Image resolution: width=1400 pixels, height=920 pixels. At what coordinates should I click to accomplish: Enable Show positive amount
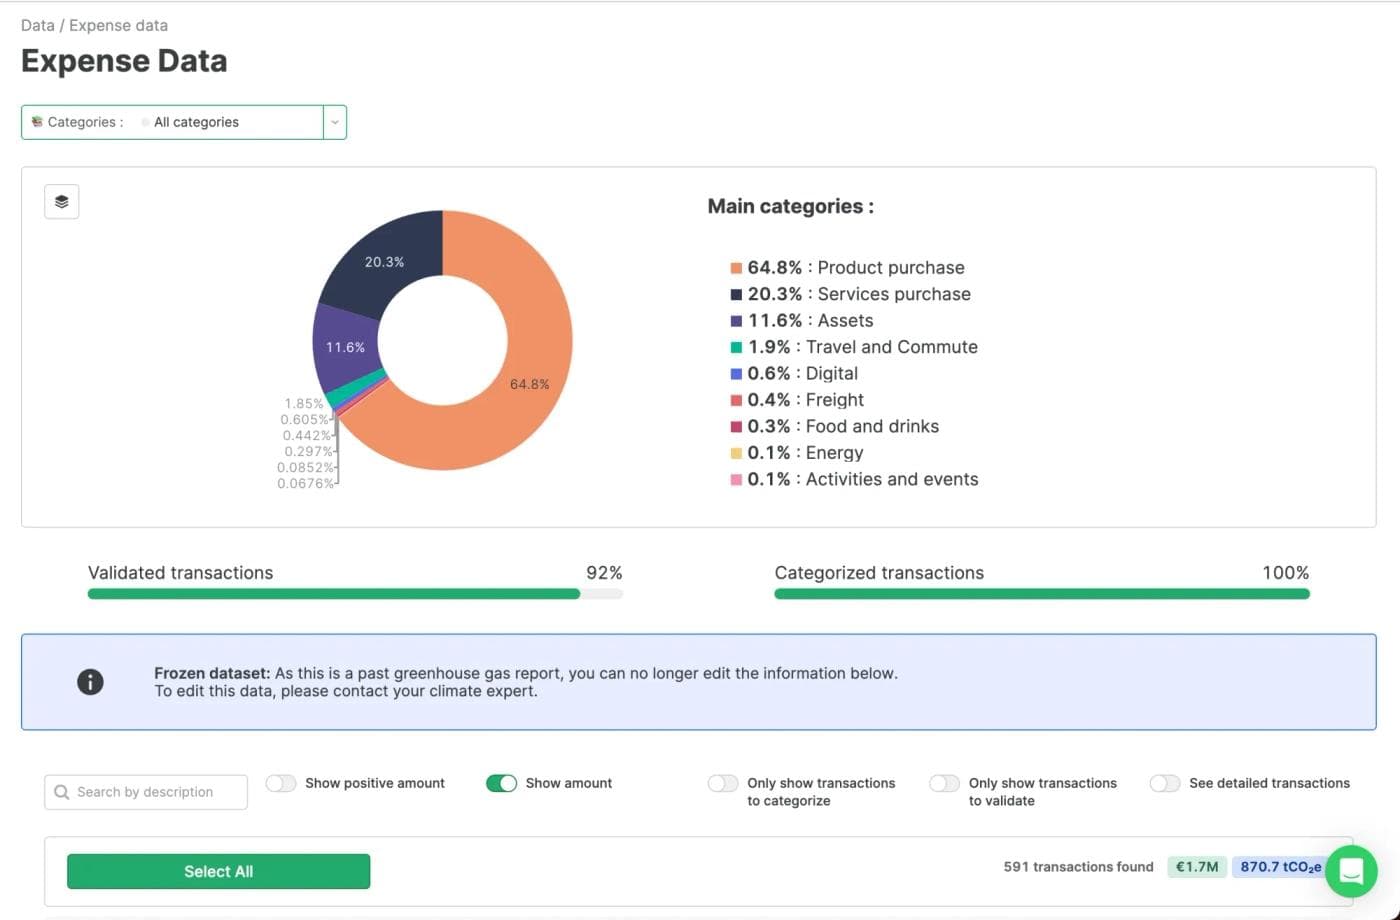(x=281, y=783)
